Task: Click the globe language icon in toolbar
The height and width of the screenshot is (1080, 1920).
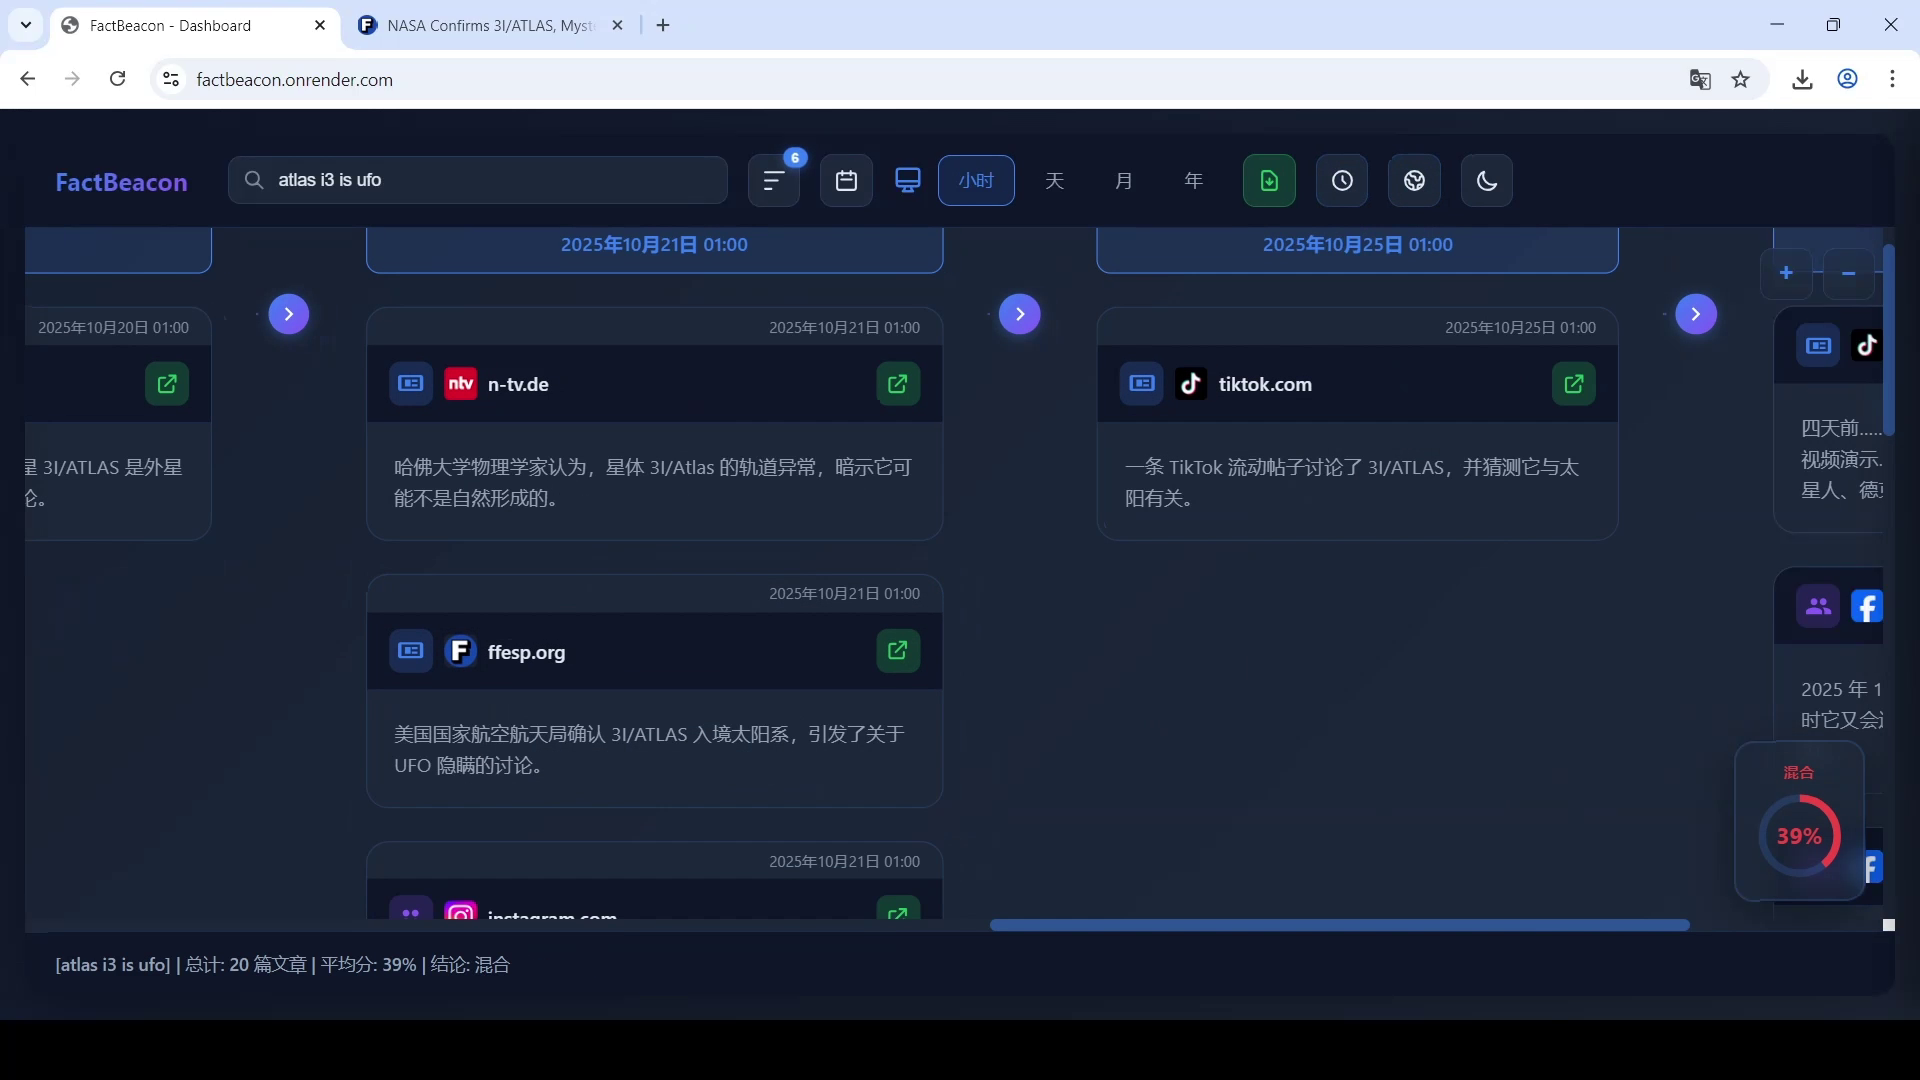Action: click(x=1414, y=181)
